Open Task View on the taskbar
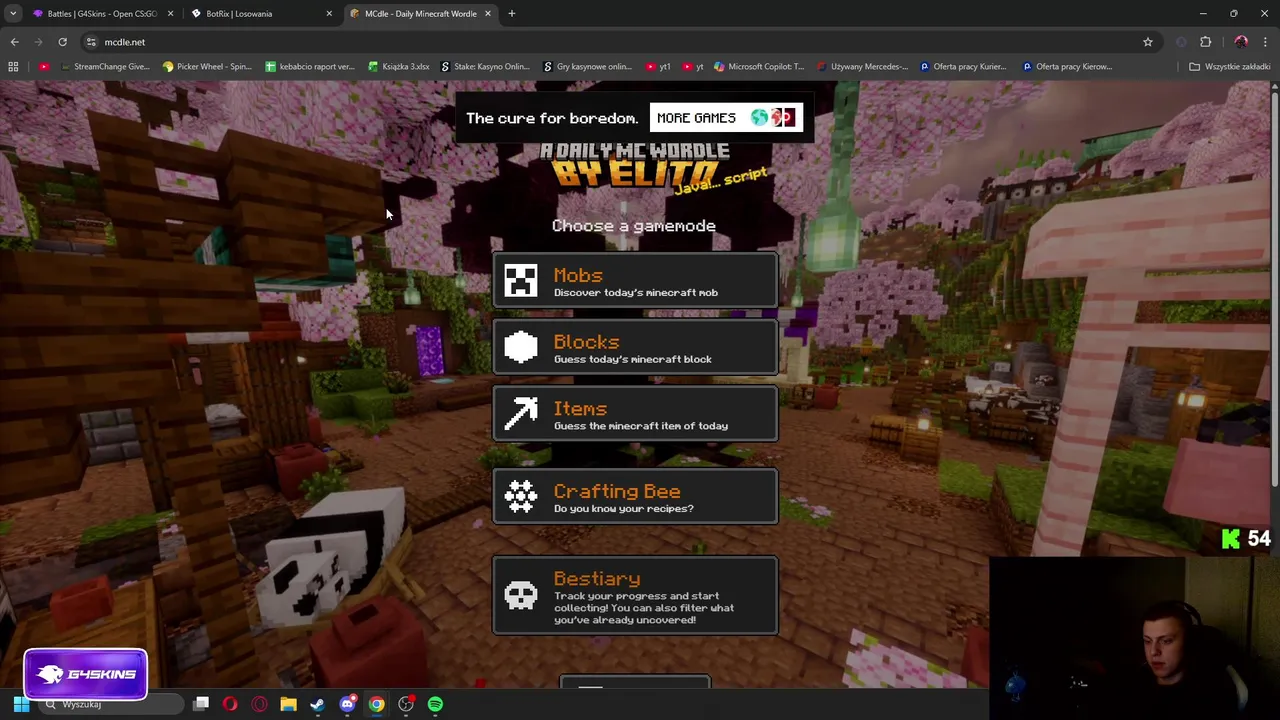1280x720 pixels. click(x=201, y=705)
